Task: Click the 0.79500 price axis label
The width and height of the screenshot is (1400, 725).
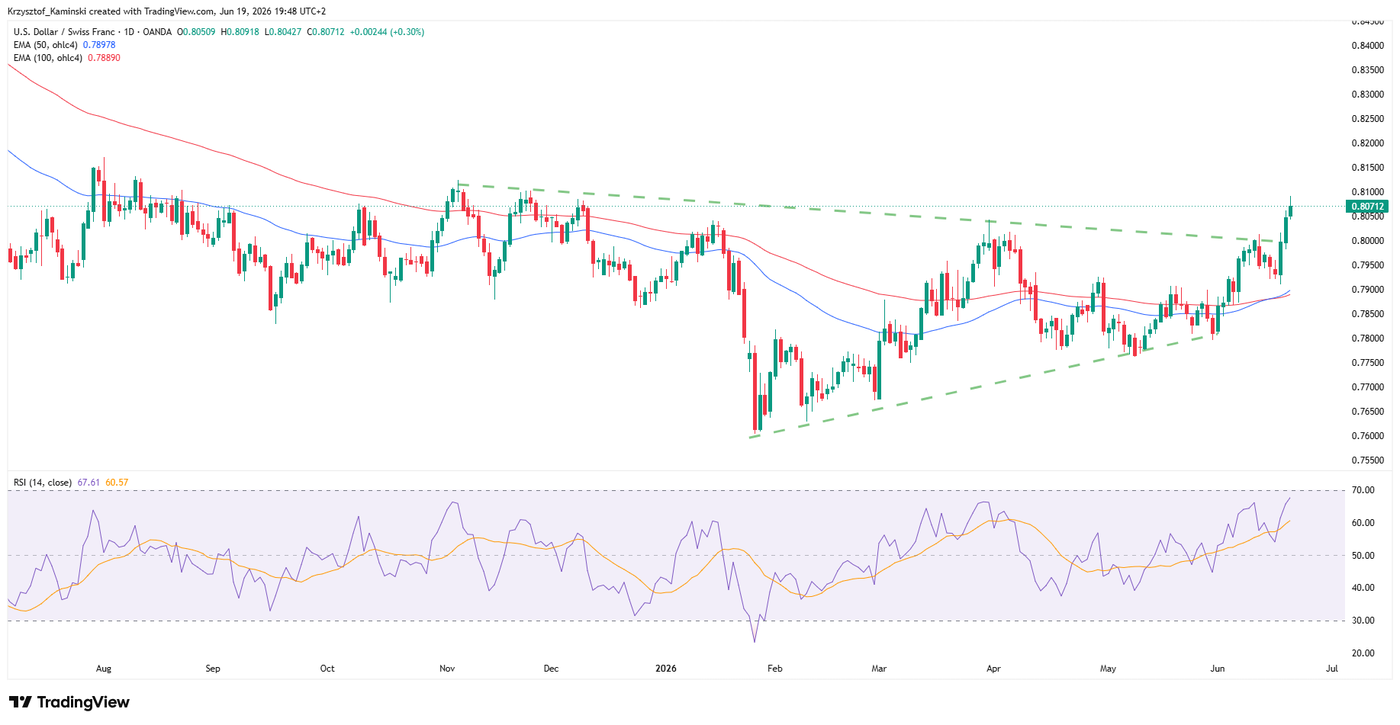Action: 1368,265
